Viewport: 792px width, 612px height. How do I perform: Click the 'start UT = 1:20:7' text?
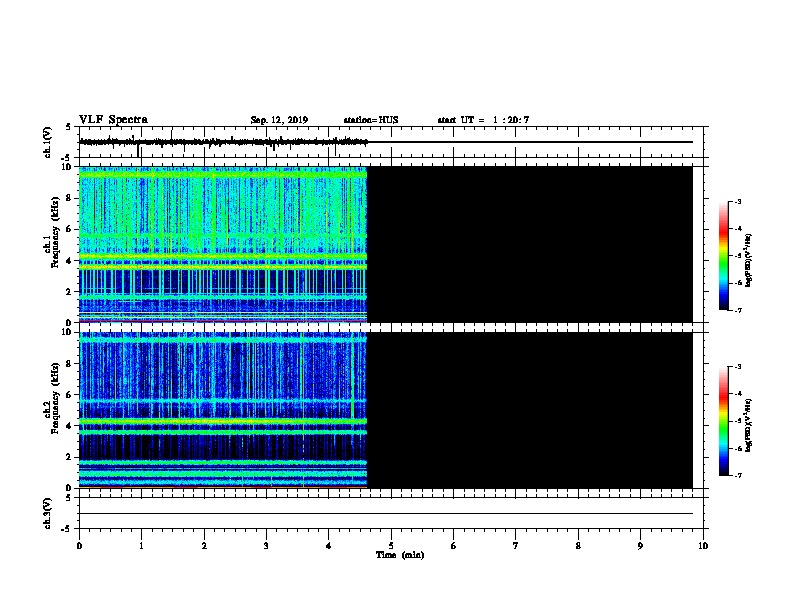483,120
